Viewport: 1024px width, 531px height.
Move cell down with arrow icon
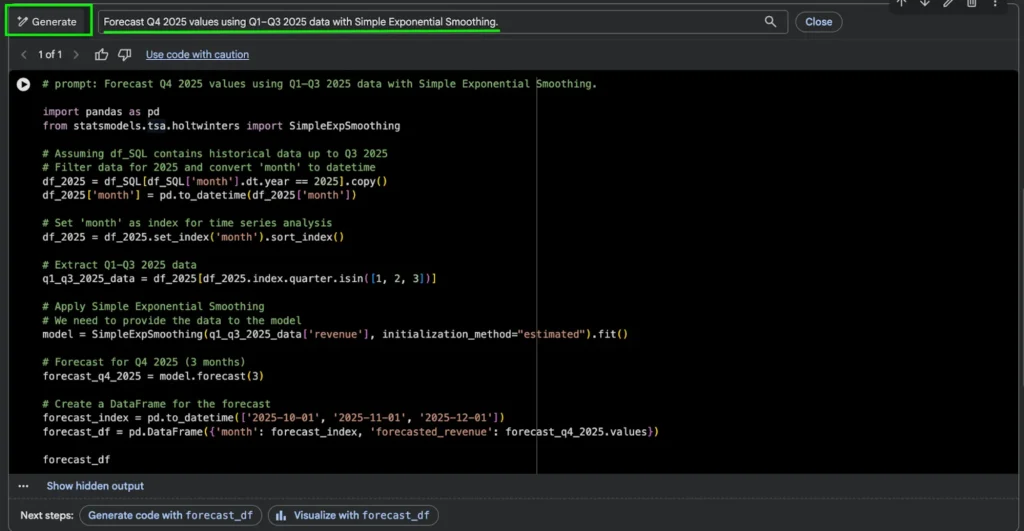(925, 3)
